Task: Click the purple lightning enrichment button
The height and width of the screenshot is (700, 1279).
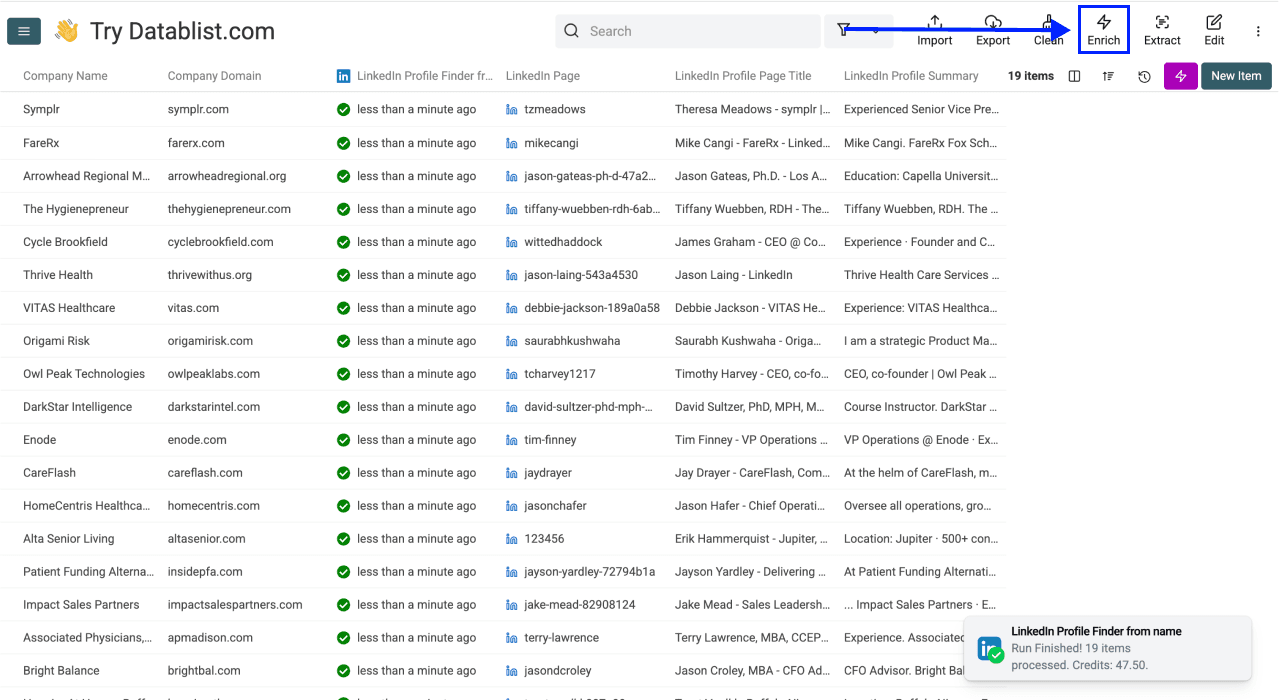Action: (x=1180, y=75)
